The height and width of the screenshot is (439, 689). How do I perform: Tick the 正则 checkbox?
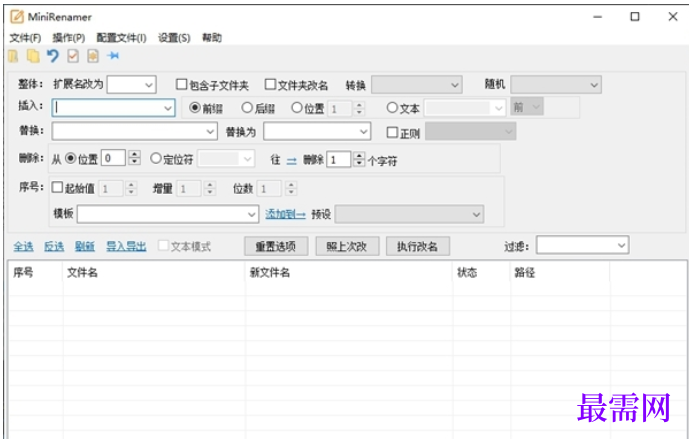click(x=392, y=132)
